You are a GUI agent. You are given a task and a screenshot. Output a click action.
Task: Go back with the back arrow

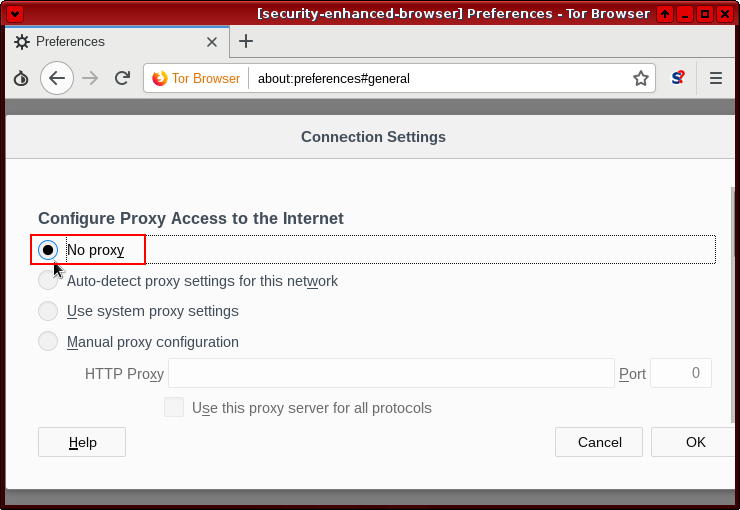point(57,78)
